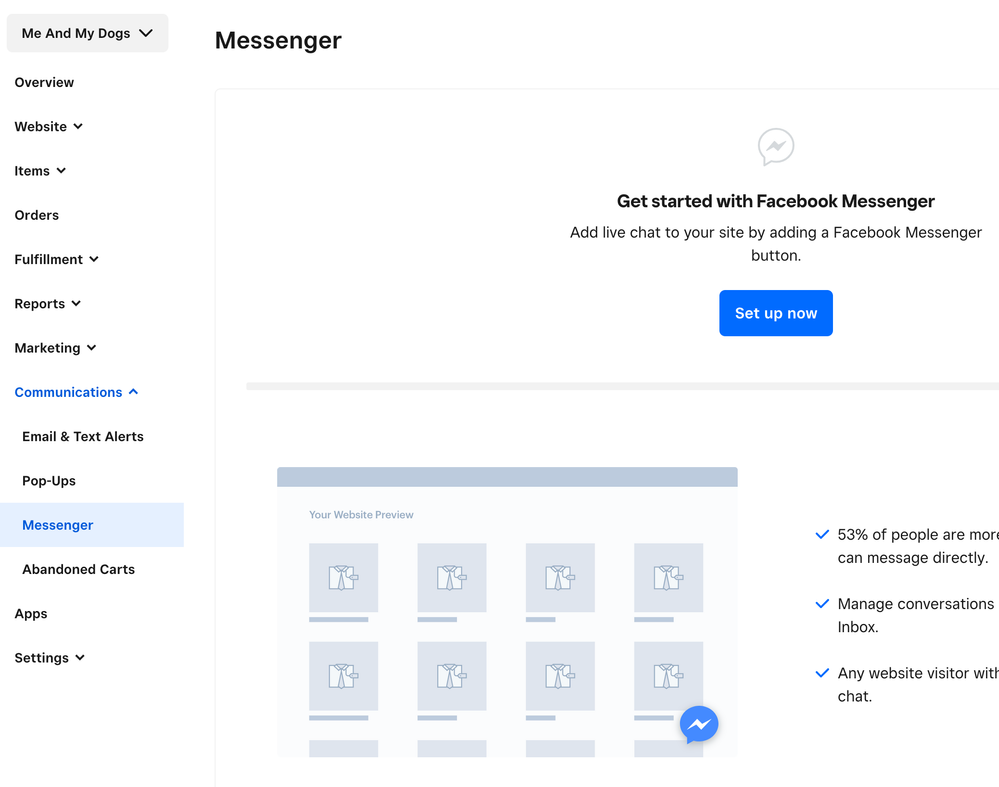Expand the Reports menu section

coord(47,304)
